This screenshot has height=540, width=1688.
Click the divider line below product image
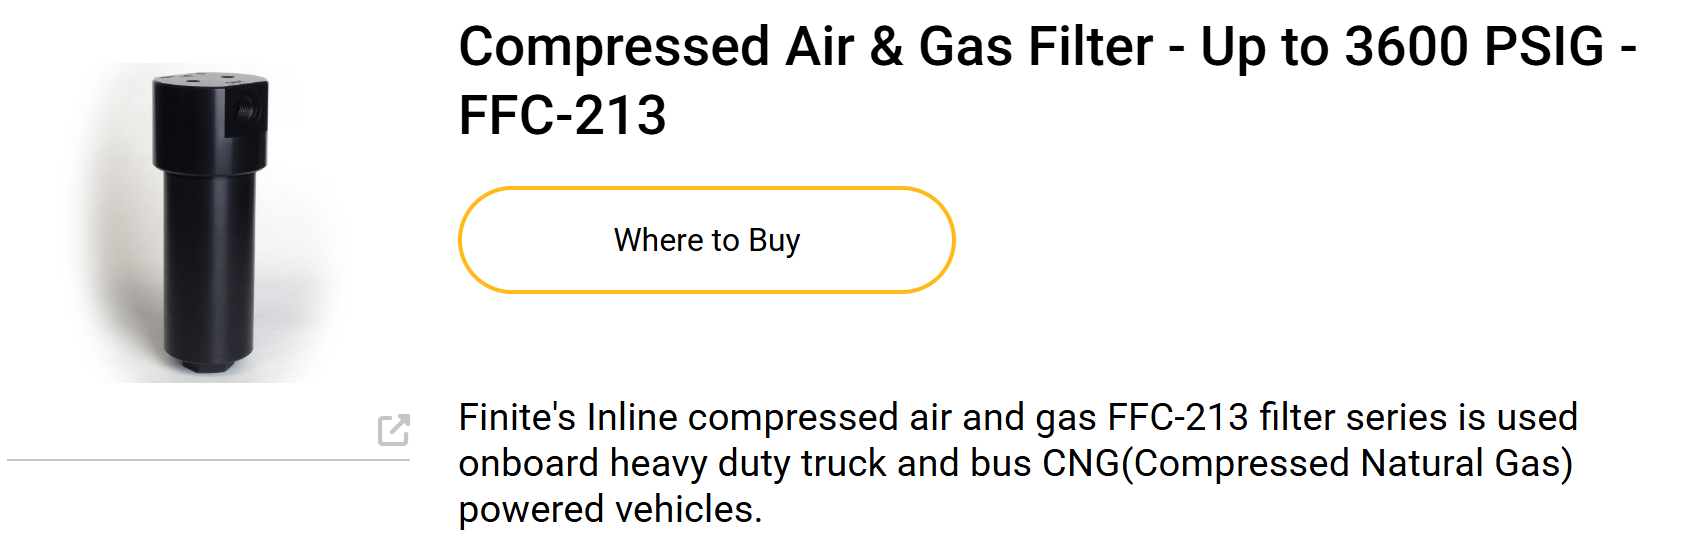tap(208, 460)
